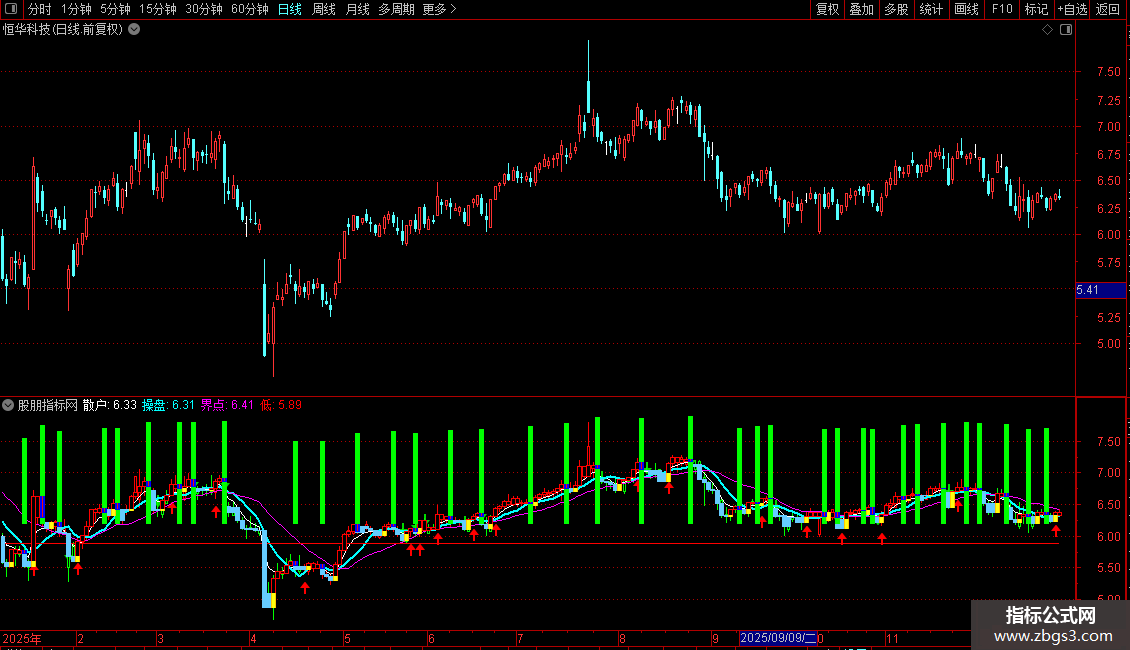The image size is (1130, 650).
Task: Click the 叠加 overlay button
Action: [861, 9]
